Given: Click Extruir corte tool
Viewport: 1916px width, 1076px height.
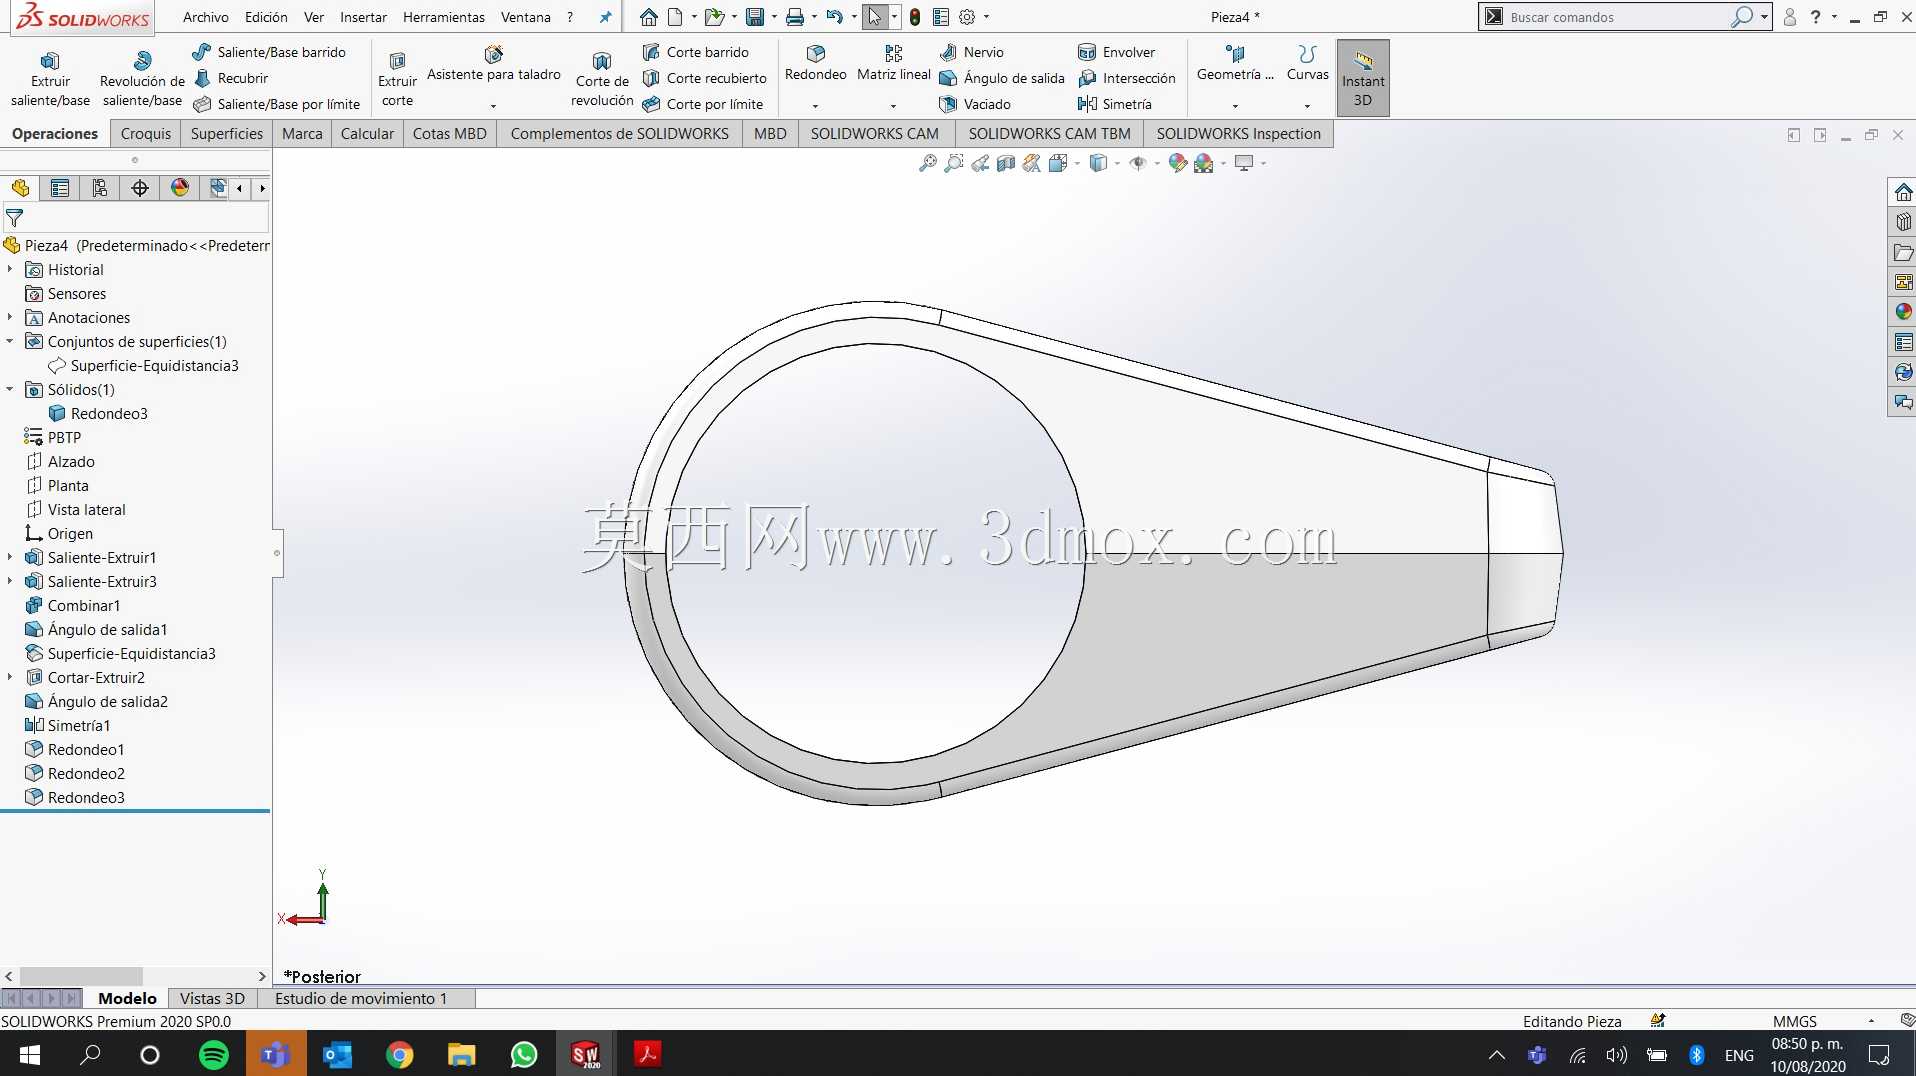Looking at the screenshot, I should point(397,78).
